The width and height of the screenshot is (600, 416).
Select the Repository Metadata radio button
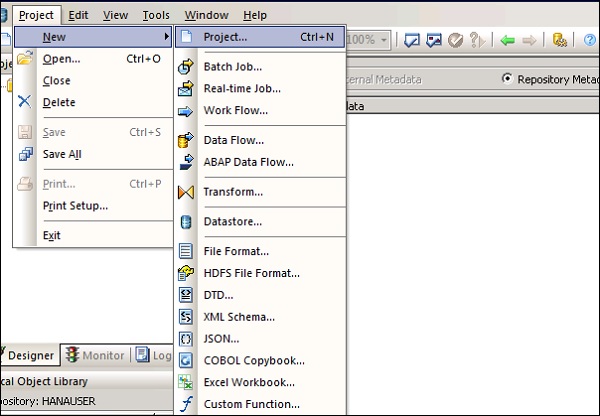tap(507, 79)
